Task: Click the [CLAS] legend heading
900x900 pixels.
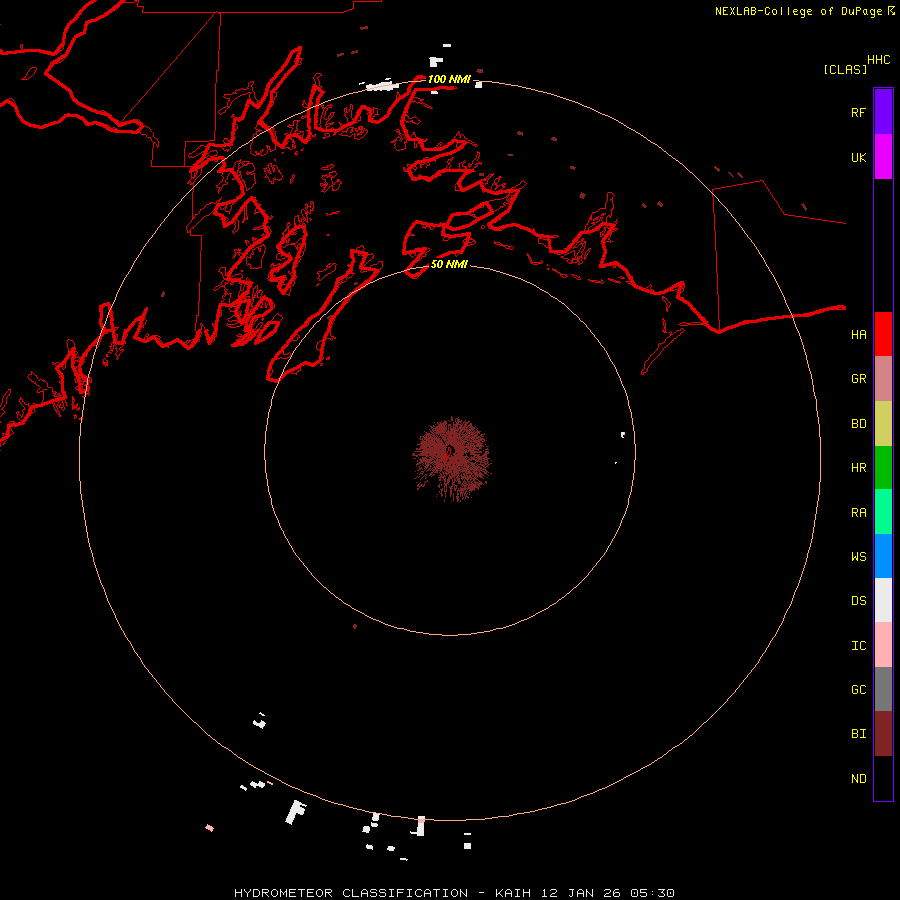Action: tap(845, 69)
